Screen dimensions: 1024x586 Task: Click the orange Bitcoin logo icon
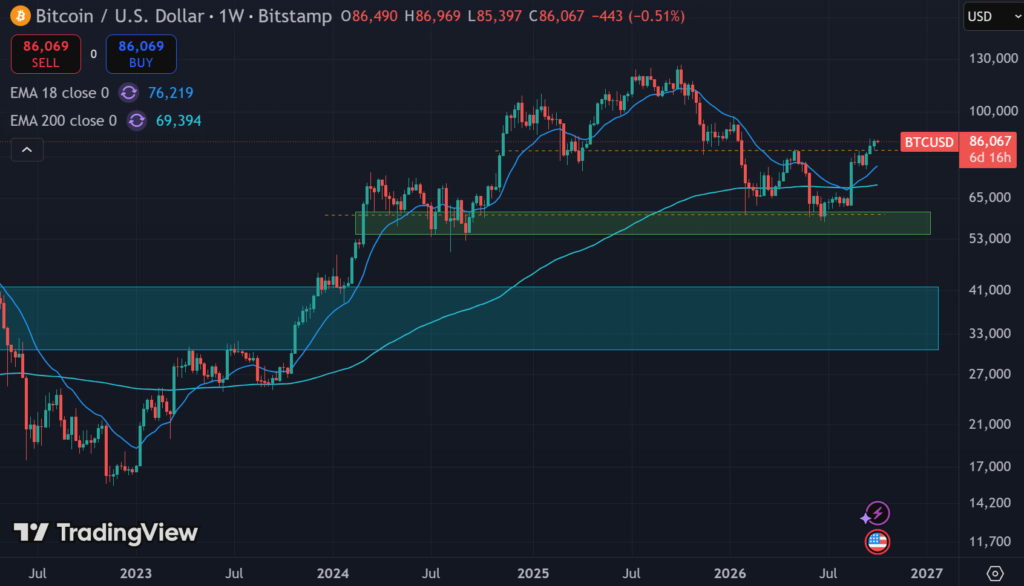click(x=20, y=16)
